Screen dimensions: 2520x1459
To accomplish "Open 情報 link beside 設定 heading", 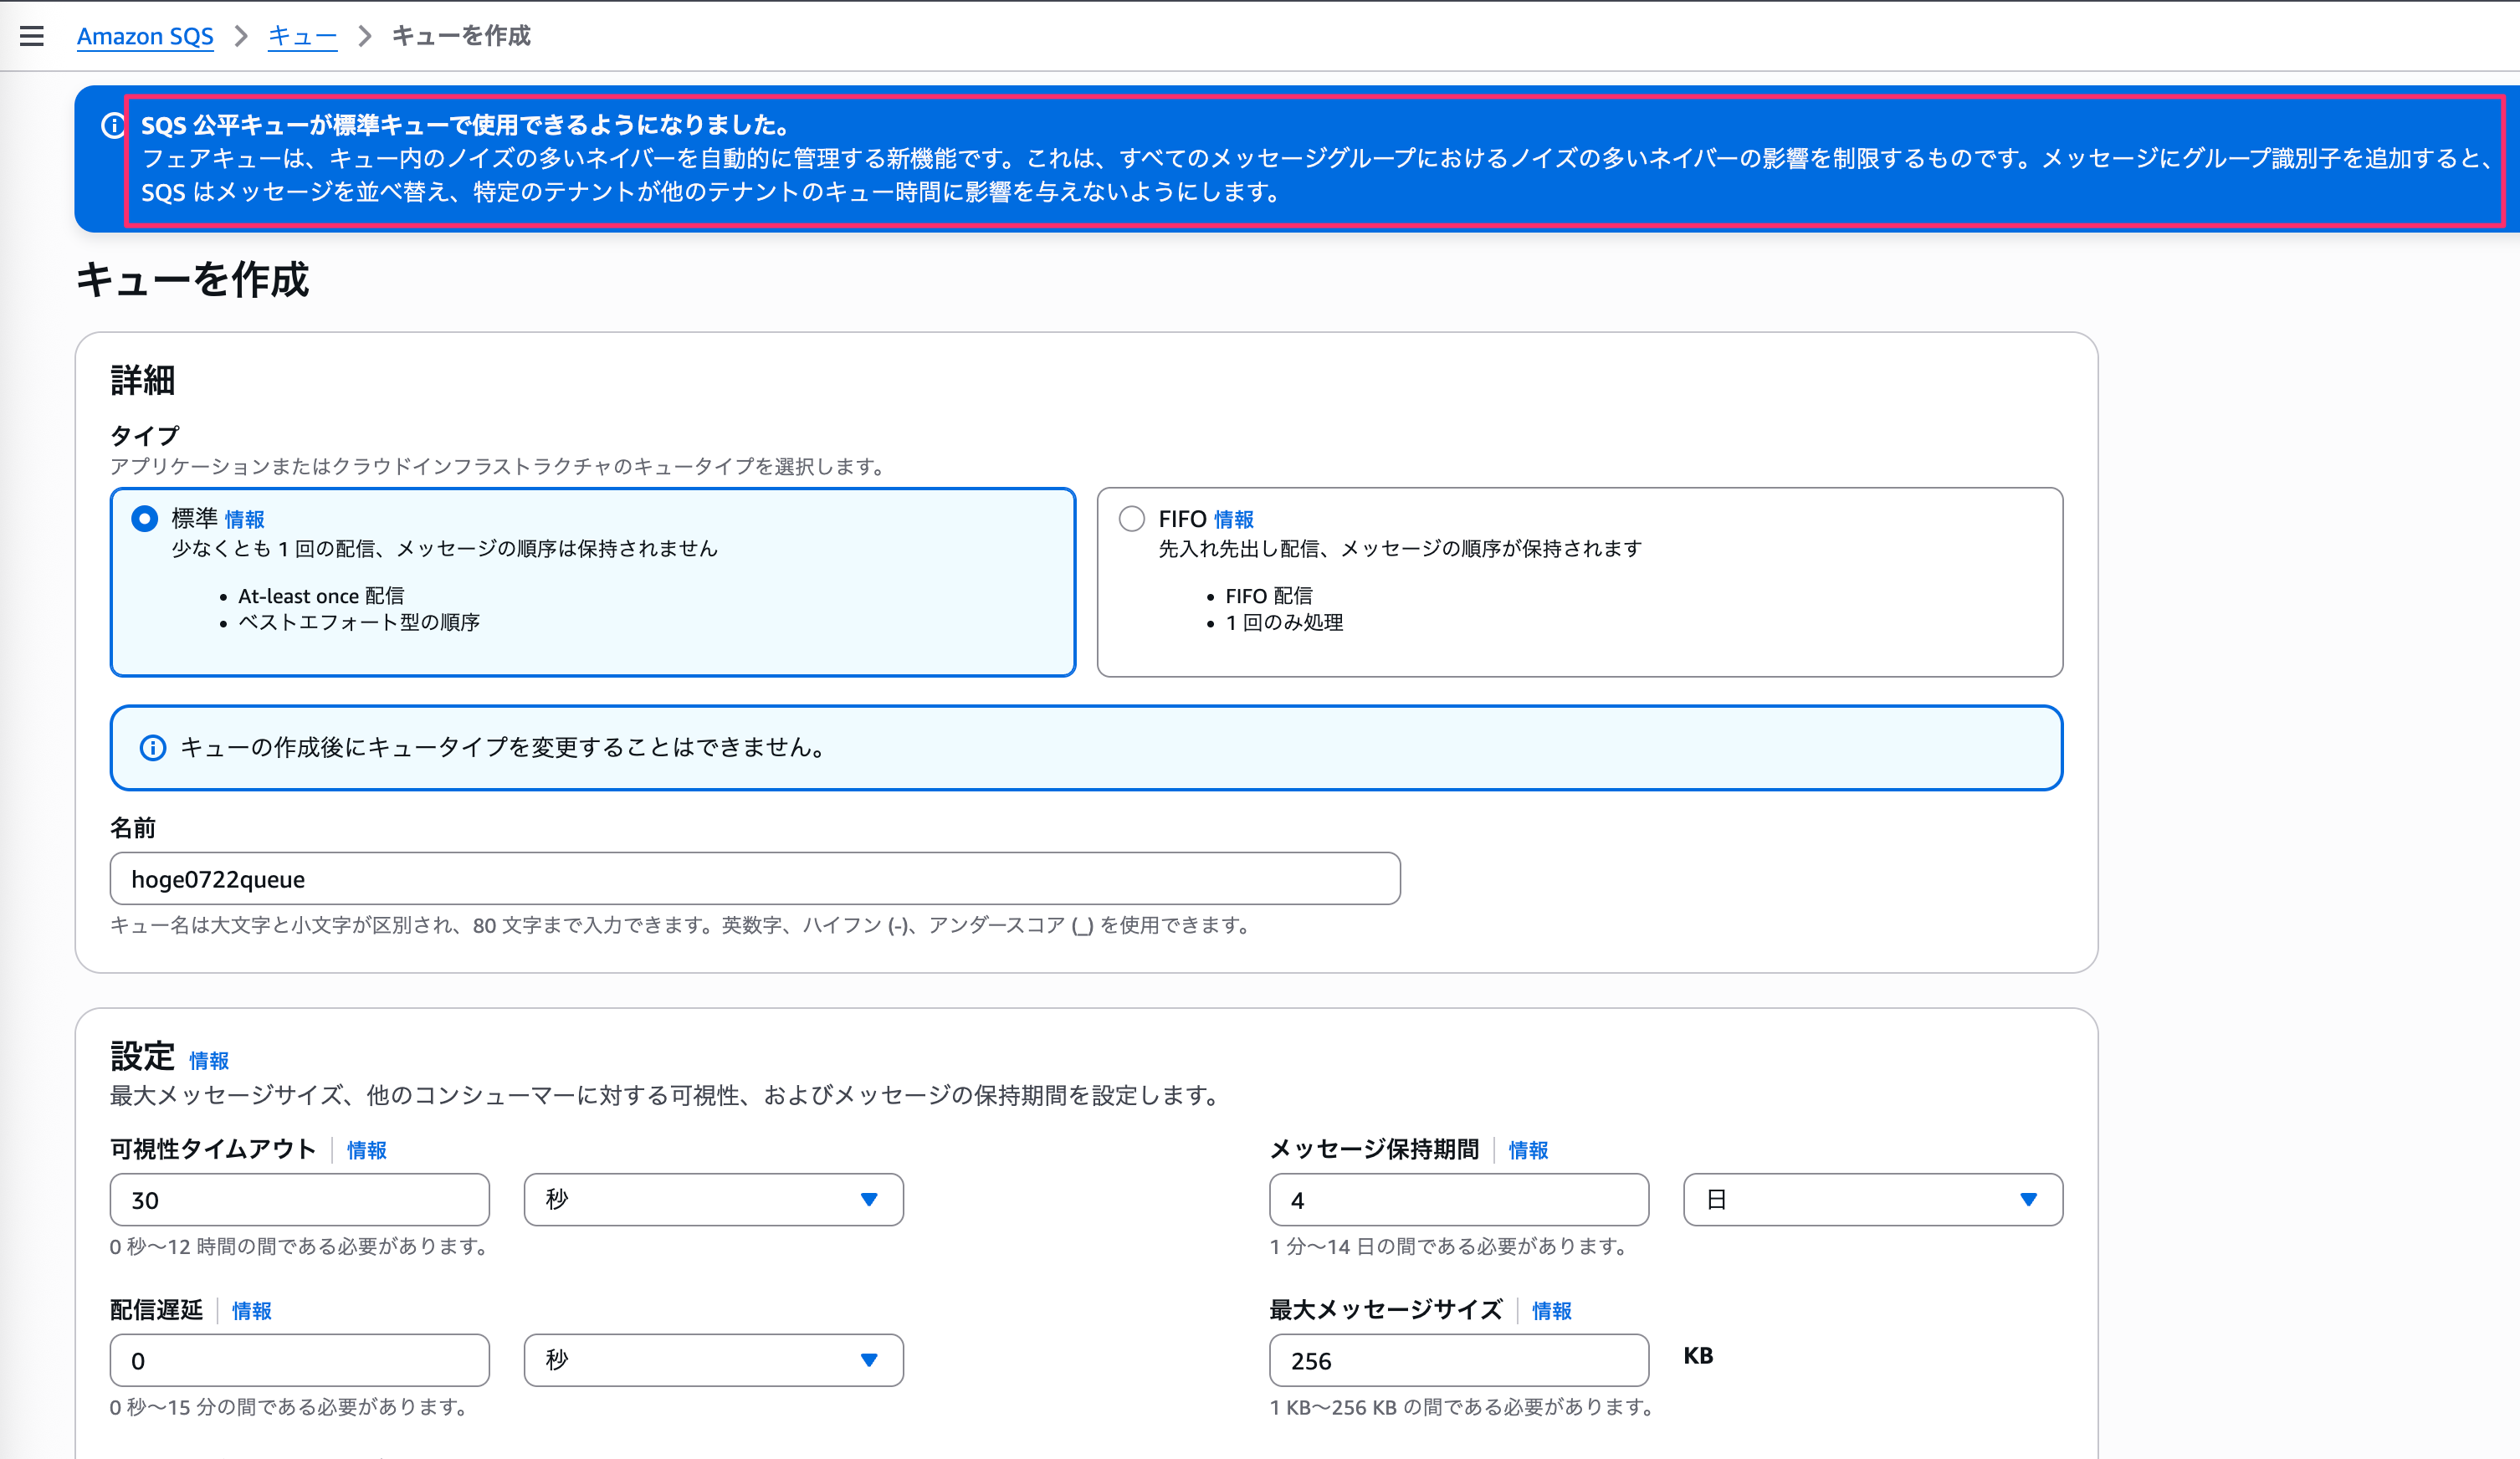I will pos(209,1060).
